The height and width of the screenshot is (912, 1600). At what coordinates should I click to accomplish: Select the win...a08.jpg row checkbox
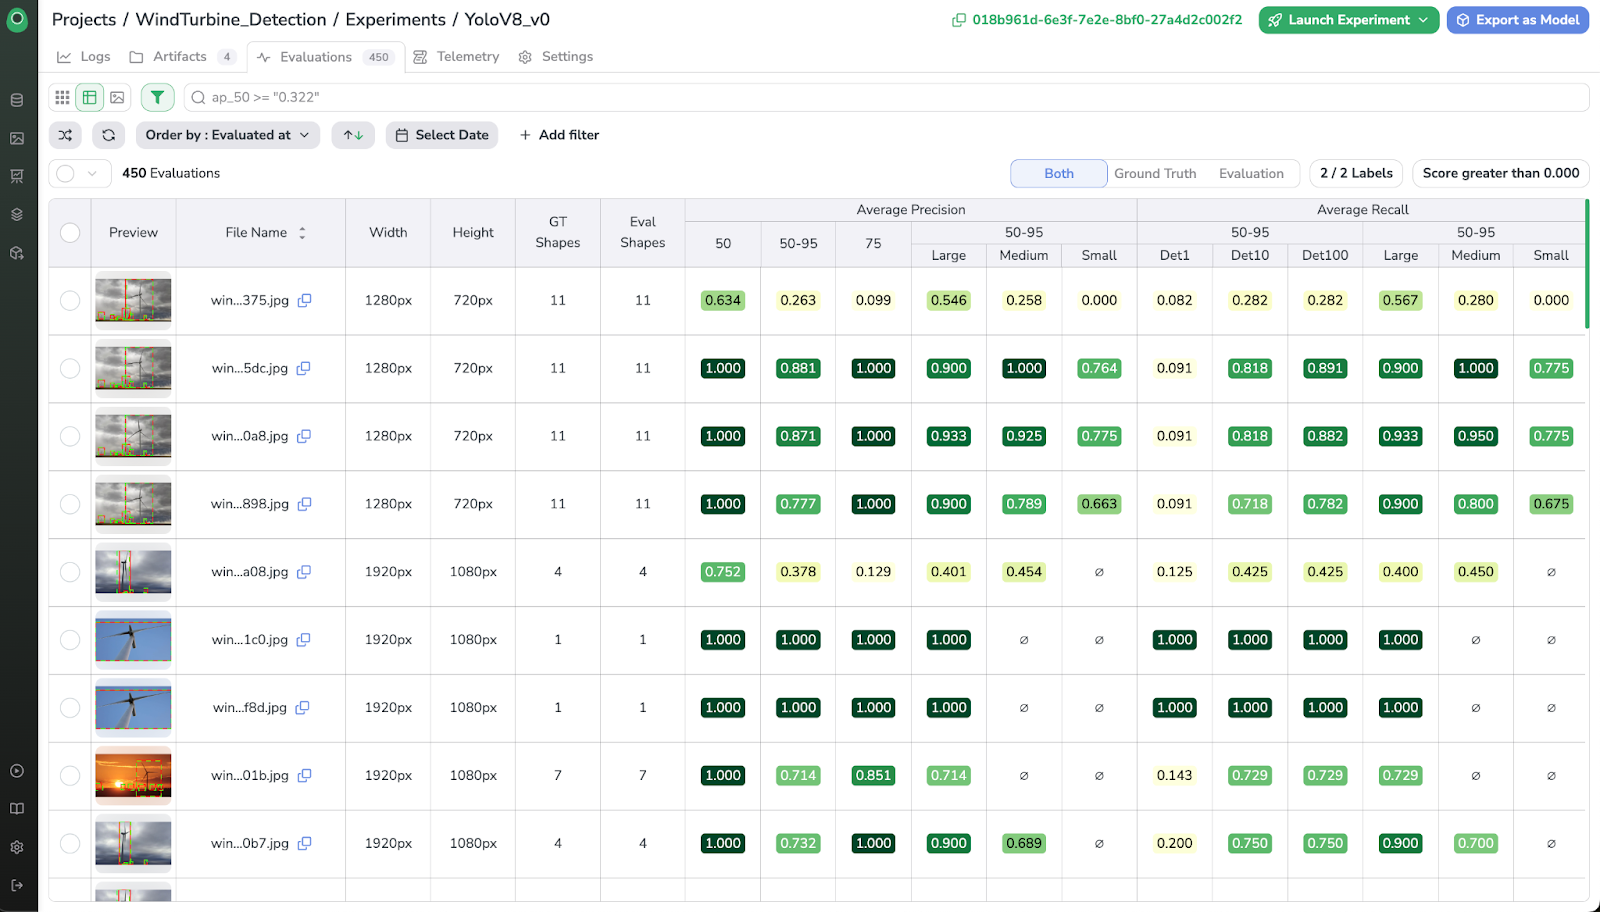70,572
